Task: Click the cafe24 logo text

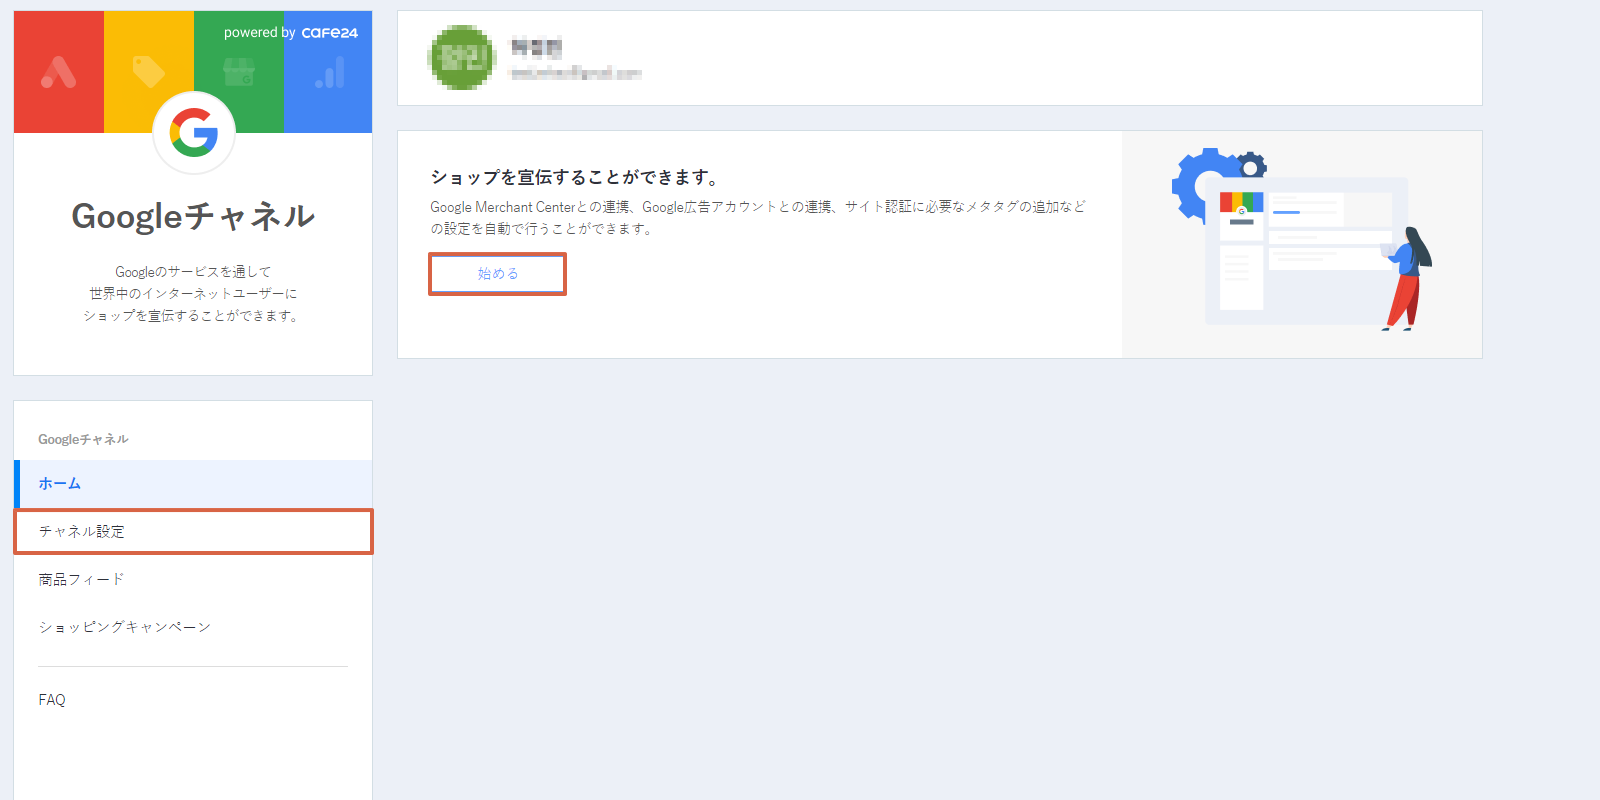Action: [330, 33]
